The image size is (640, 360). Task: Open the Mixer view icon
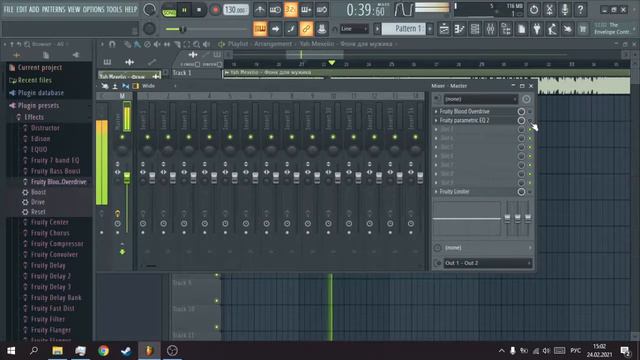(x=491, y=29)
